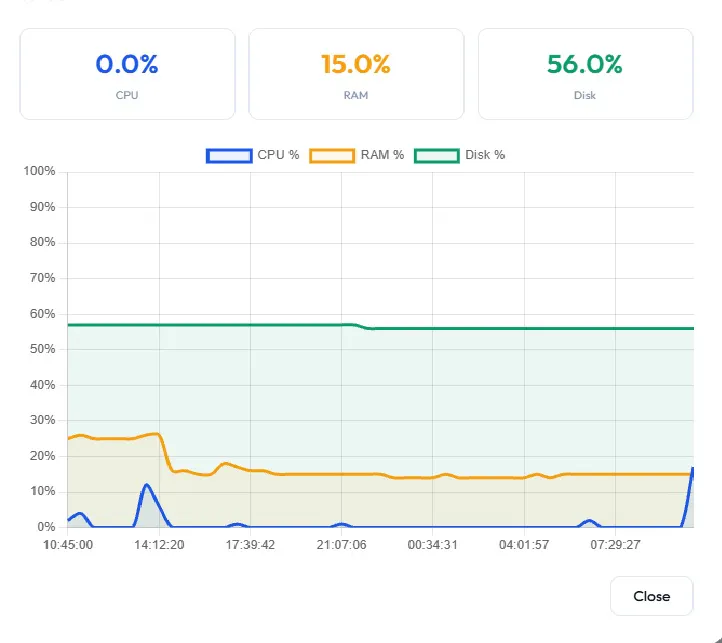The width and height of the screenshot is (722, 643).
Task: Select the 56.0% Disk stat card
Action: pyautogui.click(x=585, y=74)
